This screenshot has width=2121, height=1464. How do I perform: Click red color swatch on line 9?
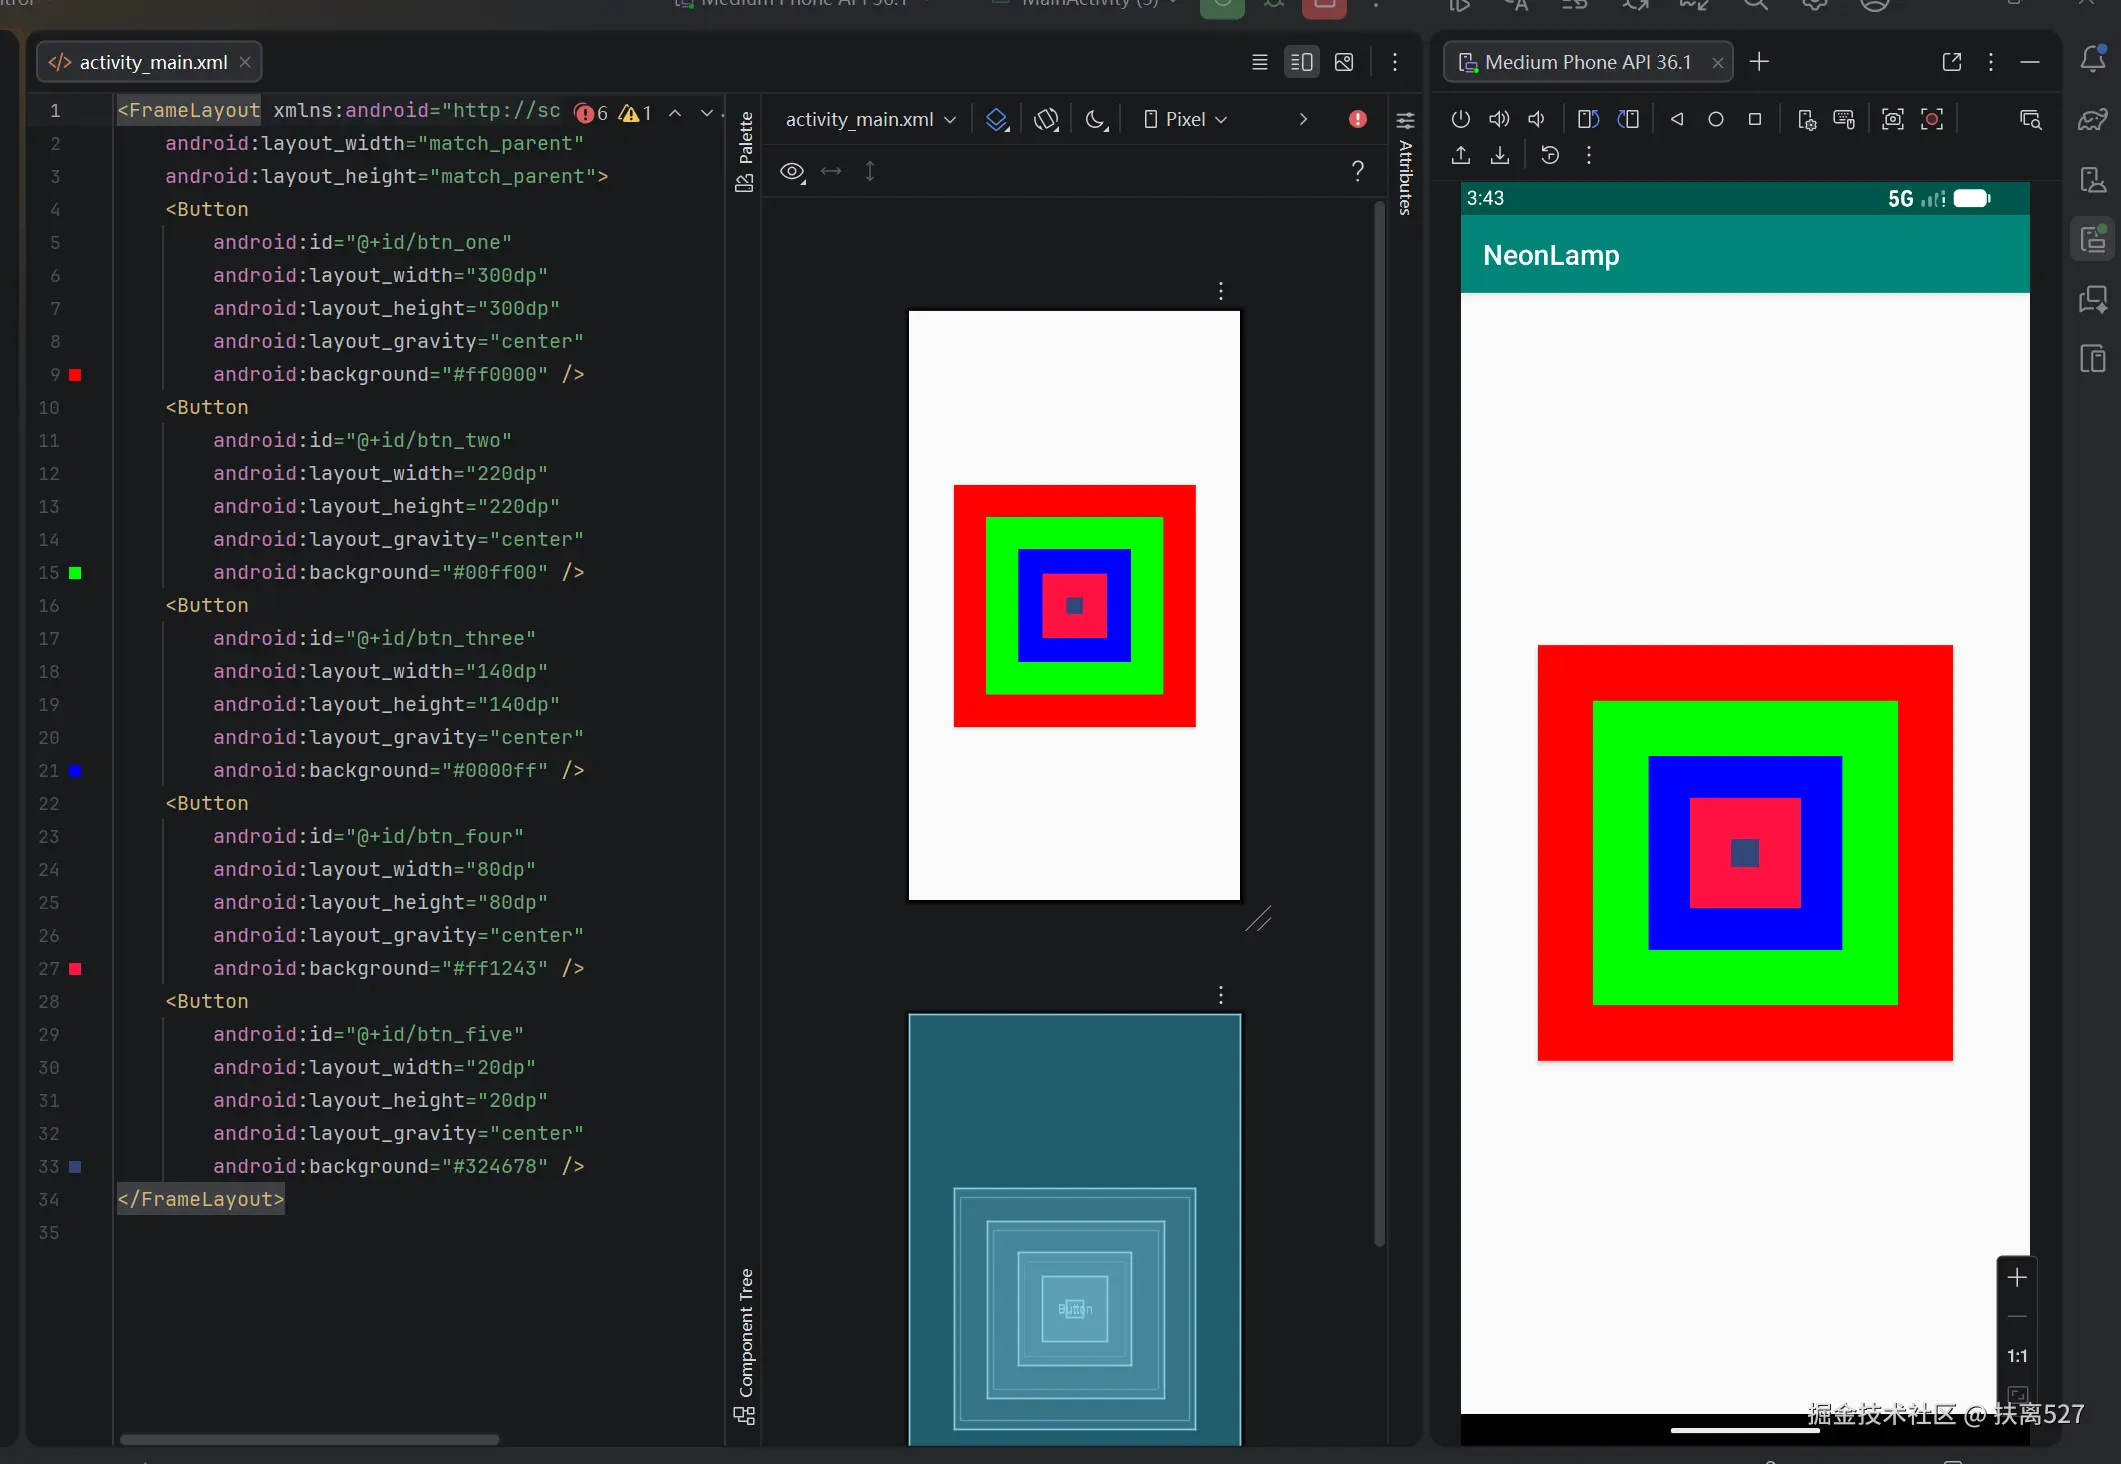(x=75, y=375)
